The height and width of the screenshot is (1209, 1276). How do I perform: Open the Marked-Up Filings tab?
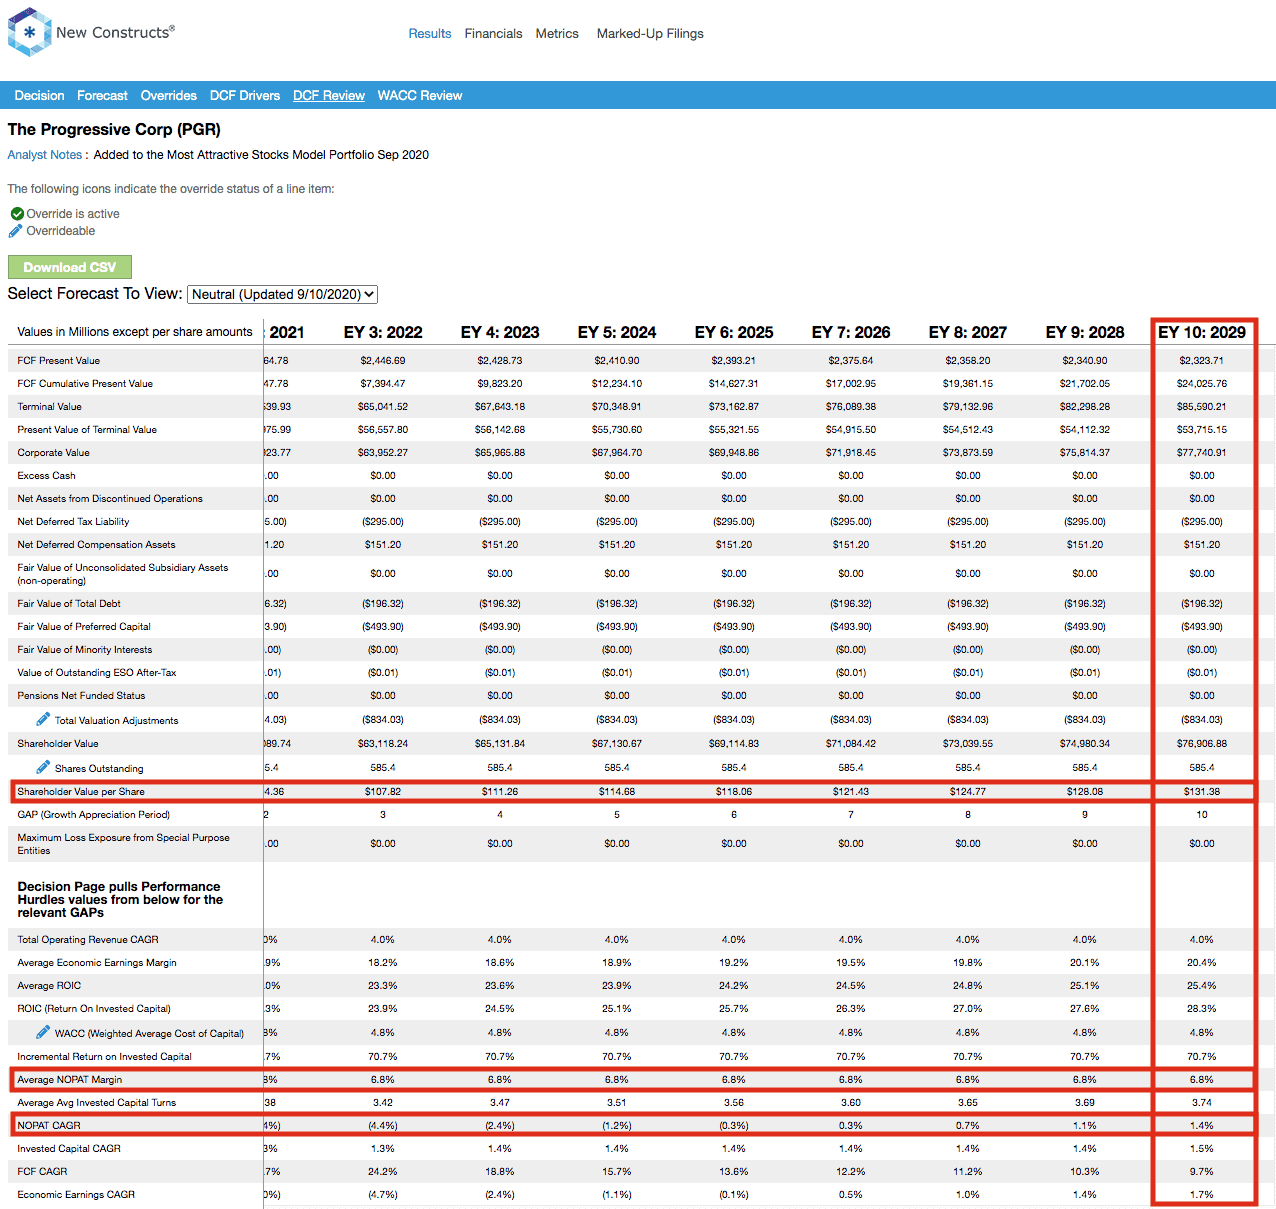tap(650, 33)
